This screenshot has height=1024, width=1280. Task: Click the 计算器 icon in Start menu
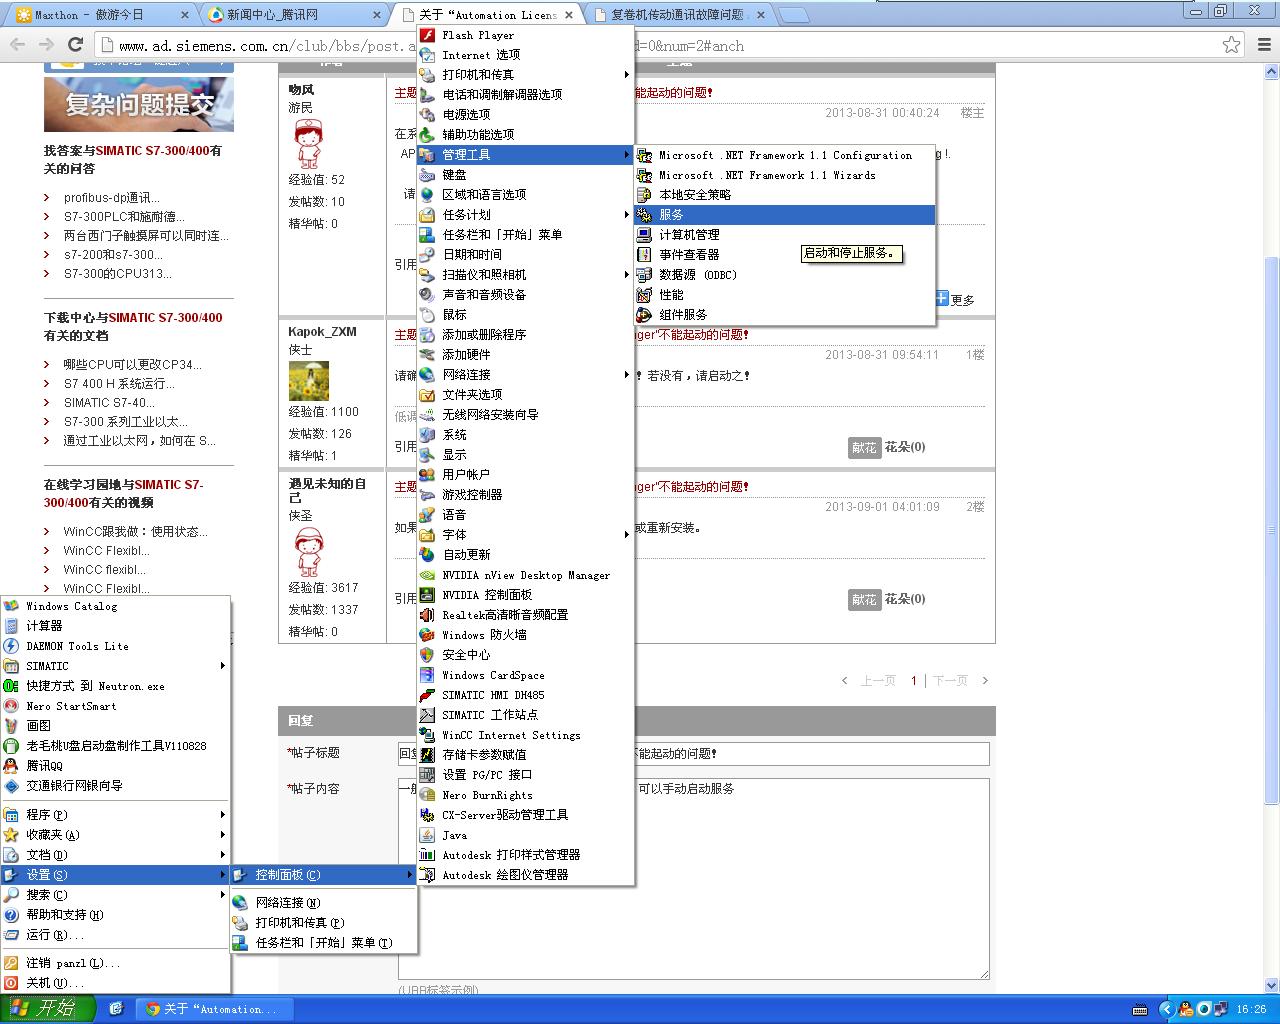coord(11,626)
